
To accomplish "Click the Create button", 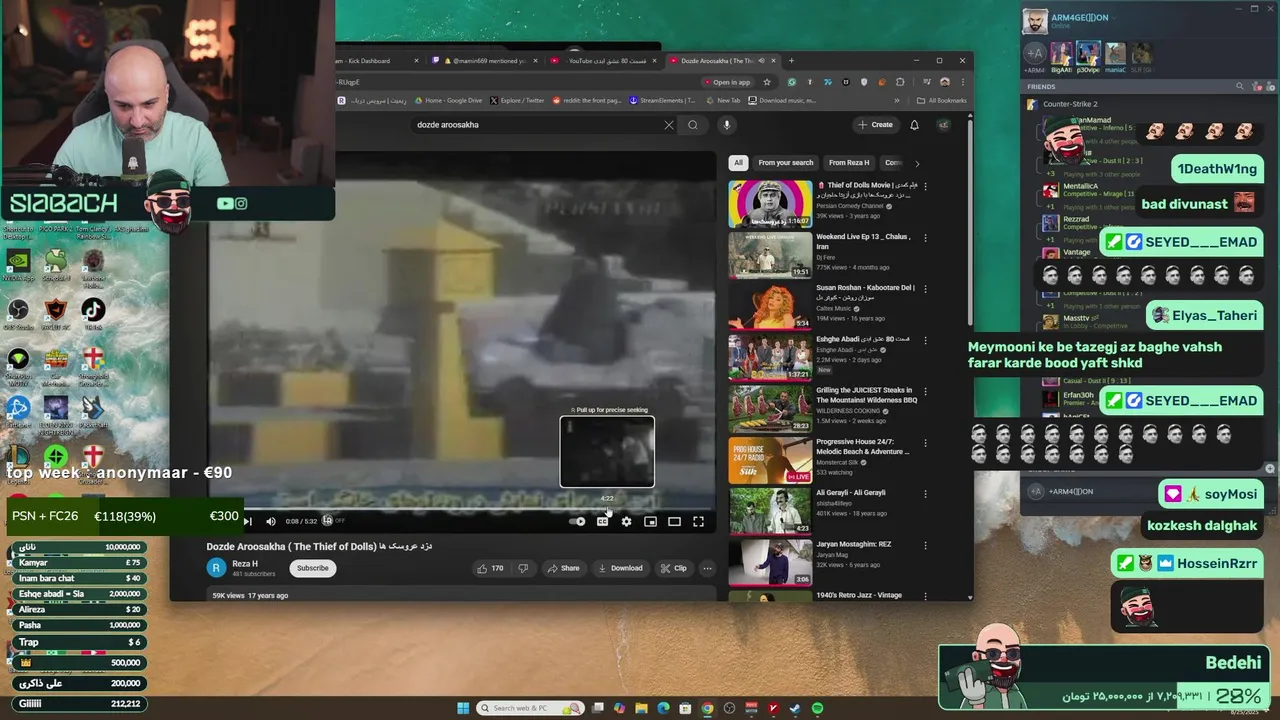I will coord(875,125).
